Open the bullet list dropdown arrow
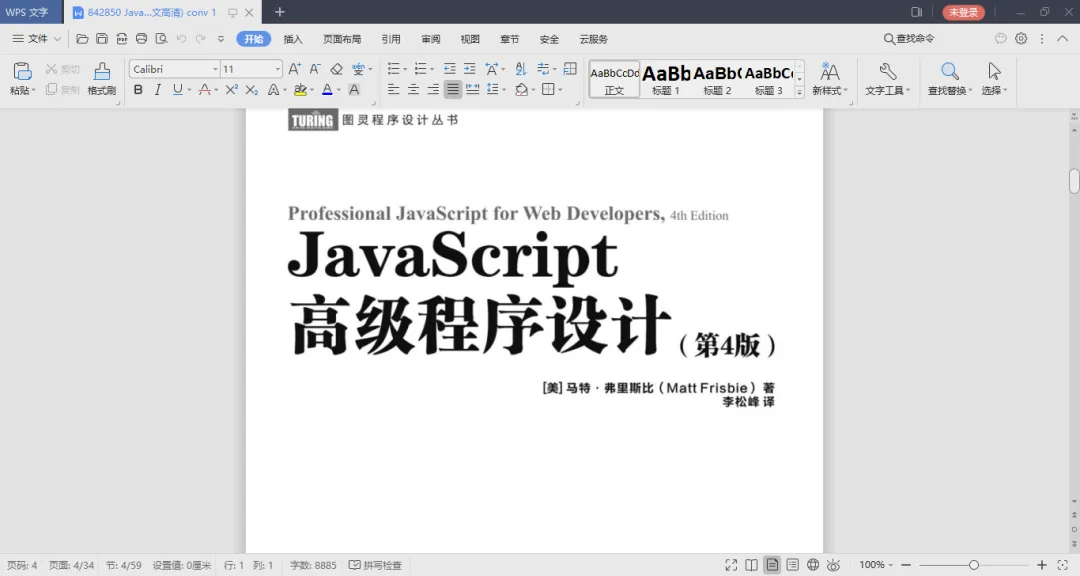Image resolution: width=1080 pixels, height=576 pixels. (405, 69)
